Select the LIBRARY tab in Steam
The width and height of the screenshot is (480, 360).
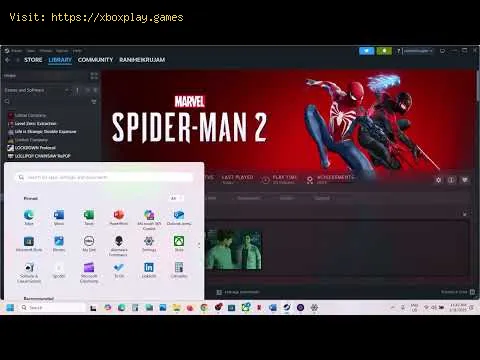point(60,60)
